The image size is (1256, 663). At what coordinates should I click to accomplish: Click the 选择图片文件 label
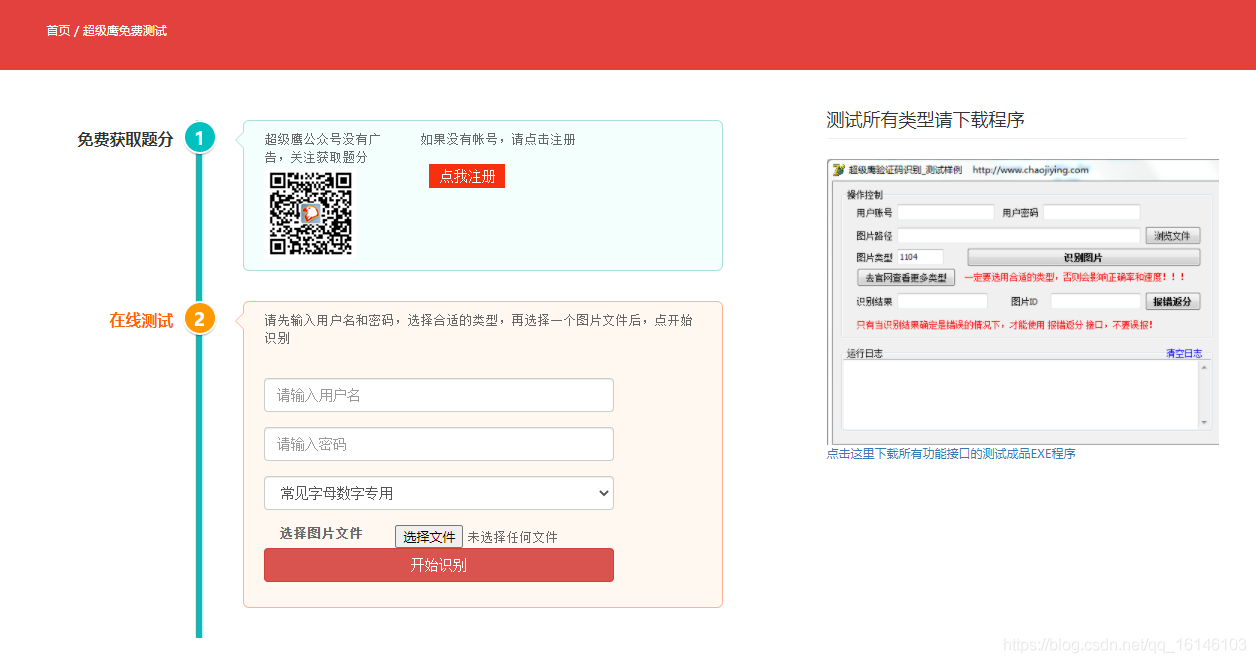[x=321, y=533]
